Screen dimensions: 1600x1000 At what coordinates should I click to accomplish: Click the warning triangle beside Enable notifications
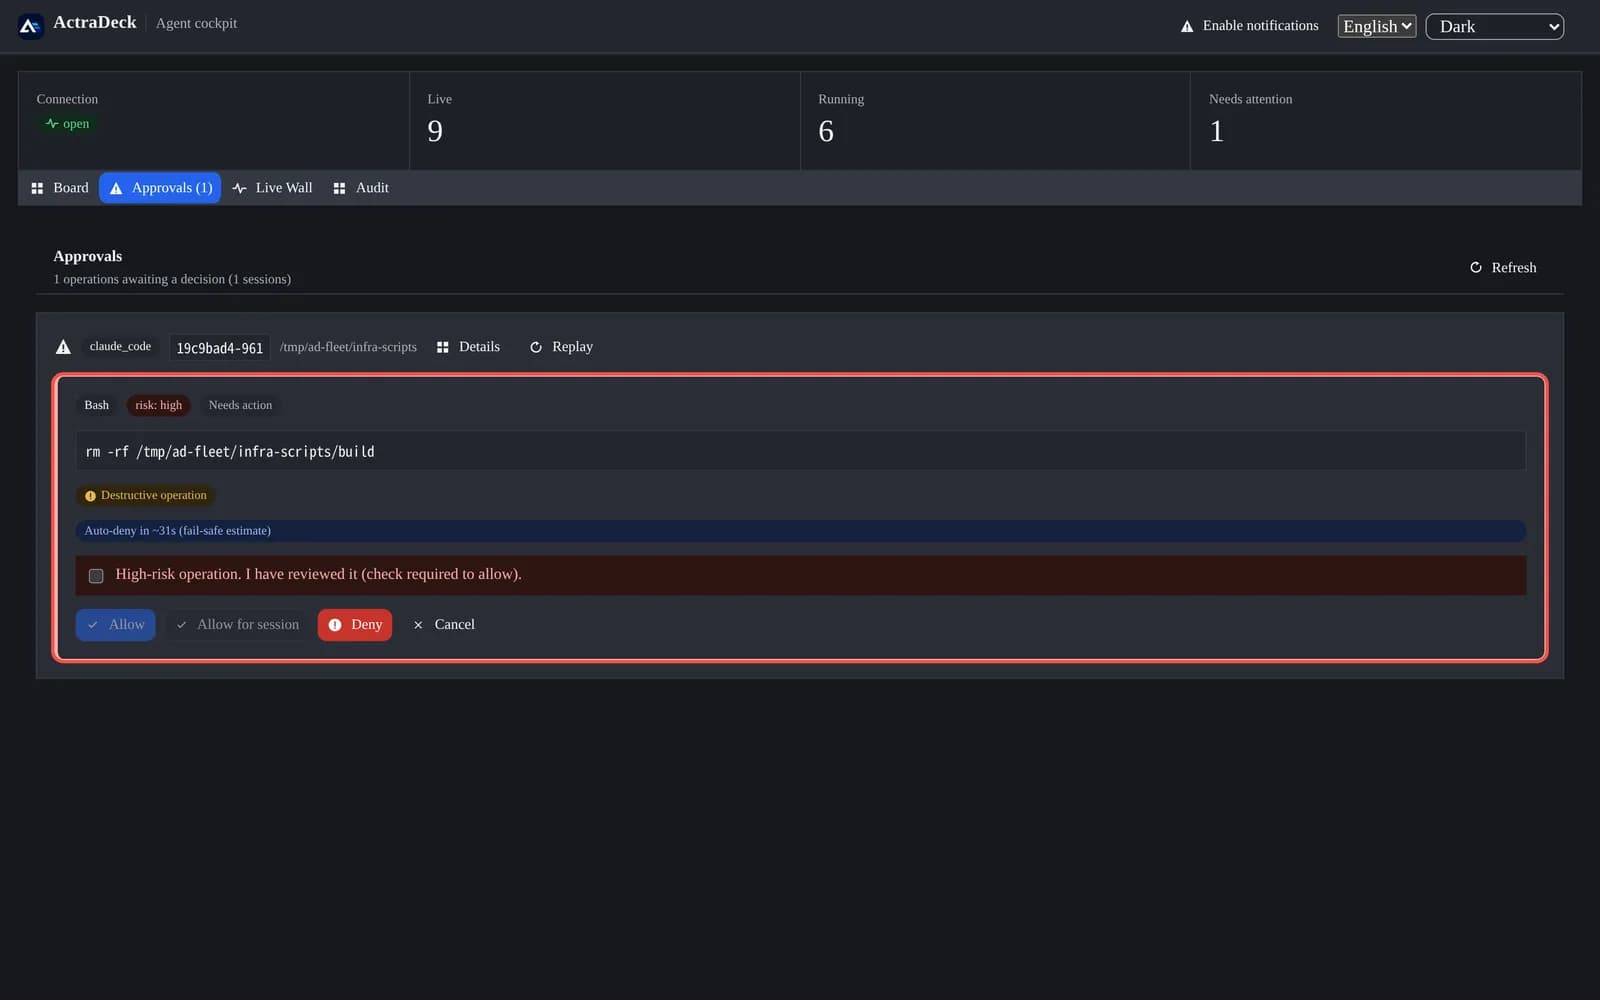click(1187, 26)
